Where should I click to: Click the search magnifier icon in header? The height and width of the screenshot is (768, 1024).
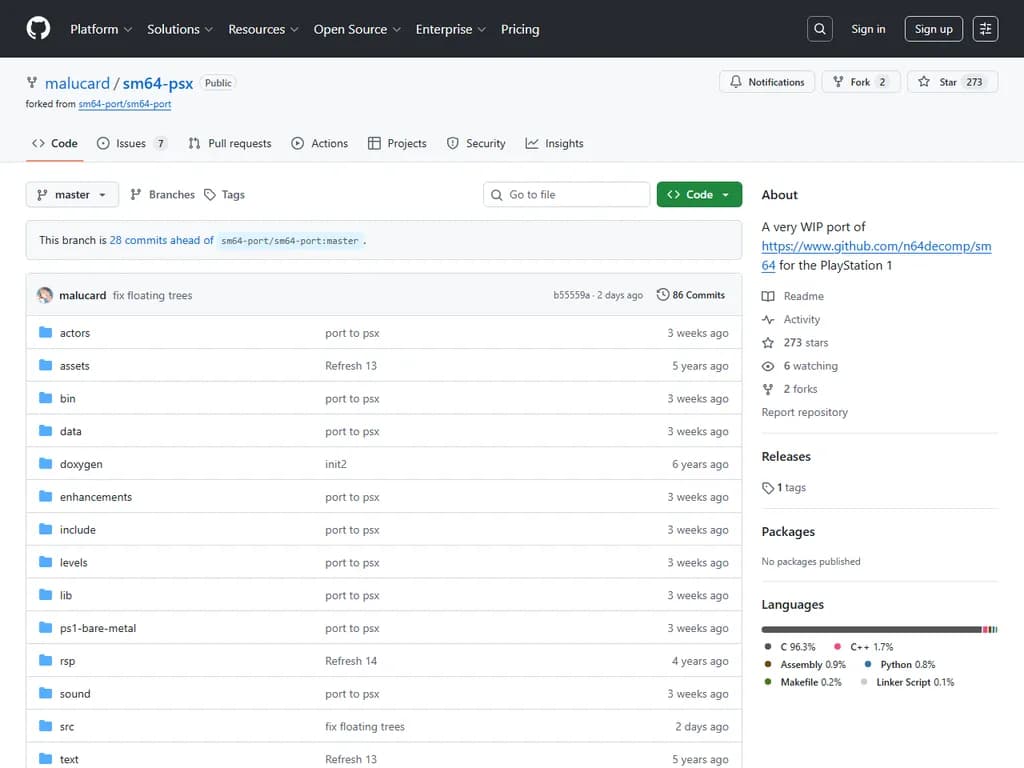point(820,29)
